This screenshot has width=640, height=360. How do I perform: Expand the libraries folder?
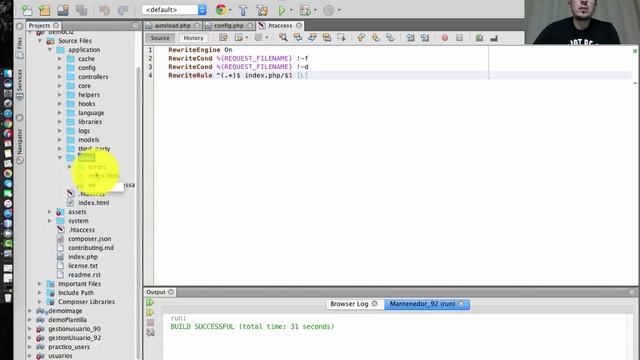pyautogui.click(x=60, y=122)
